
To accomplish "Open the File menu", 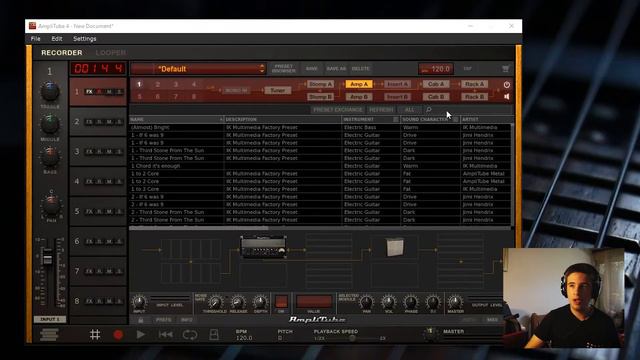I will 36,39.
